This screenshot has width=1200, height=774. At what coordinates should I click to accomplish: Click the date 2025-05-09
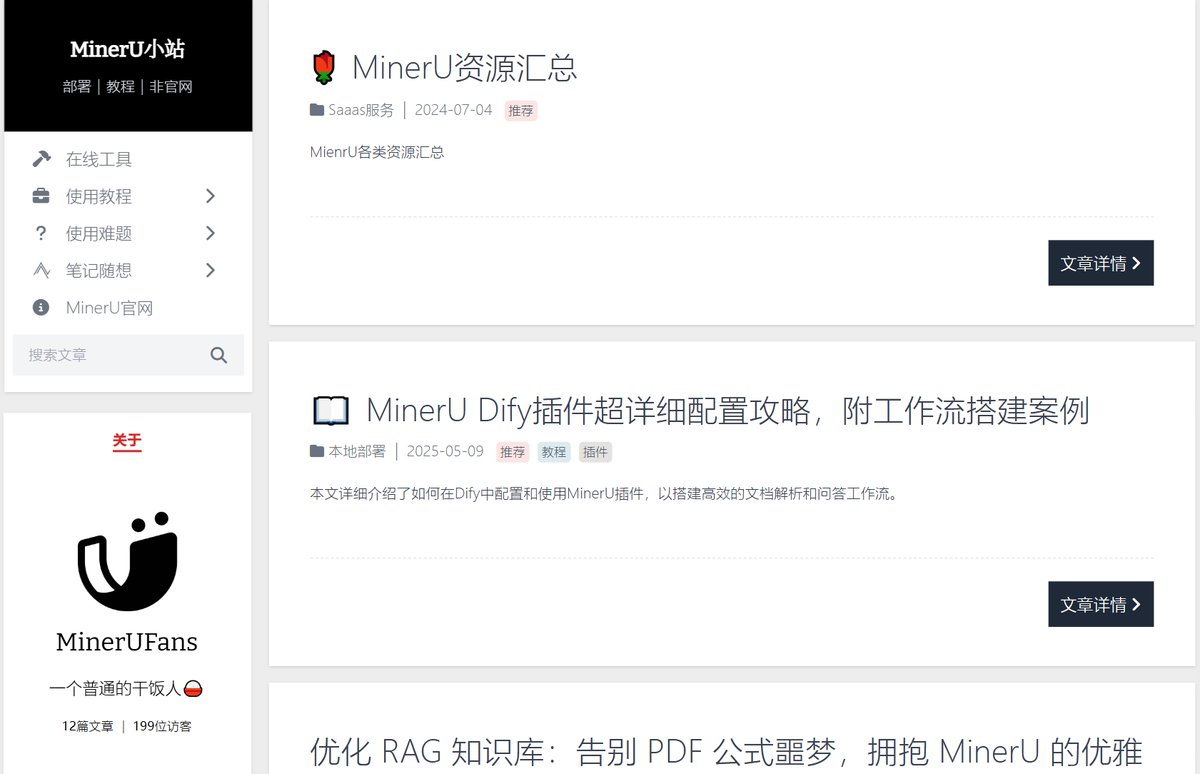(445, 452)
